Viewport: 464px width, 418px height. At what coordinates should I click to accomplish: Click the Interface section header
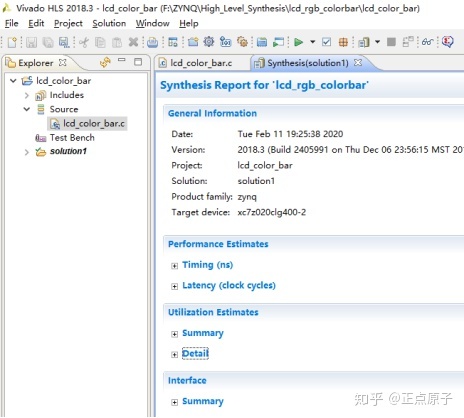[187, 381]
